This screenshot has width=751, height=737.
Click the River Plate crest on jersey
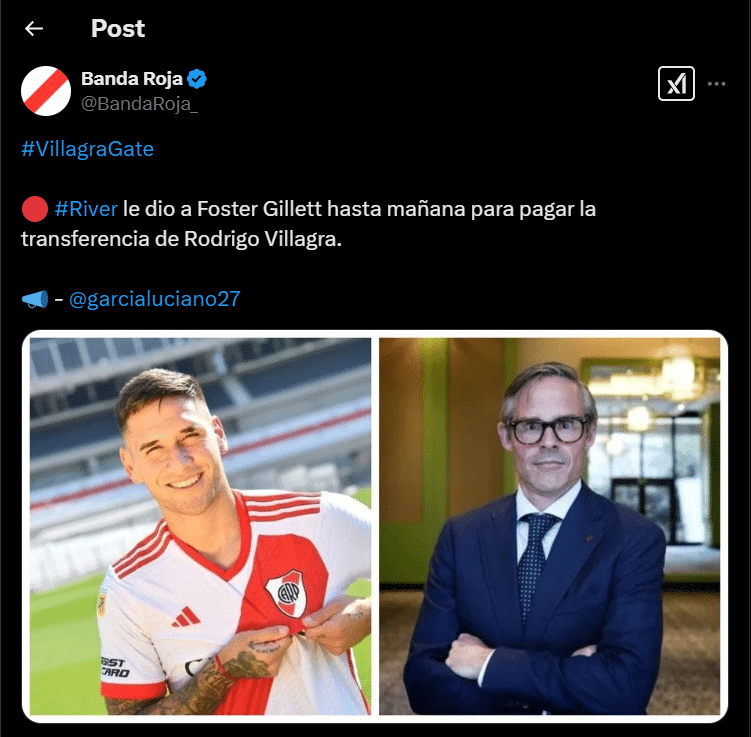coord(287,593)
